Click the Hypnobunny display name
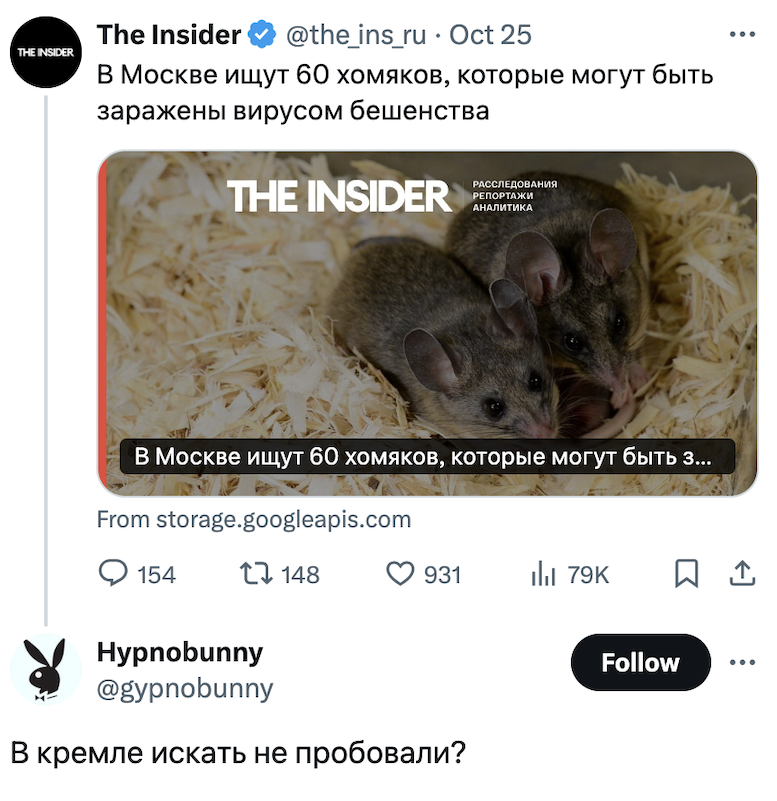 180,653
